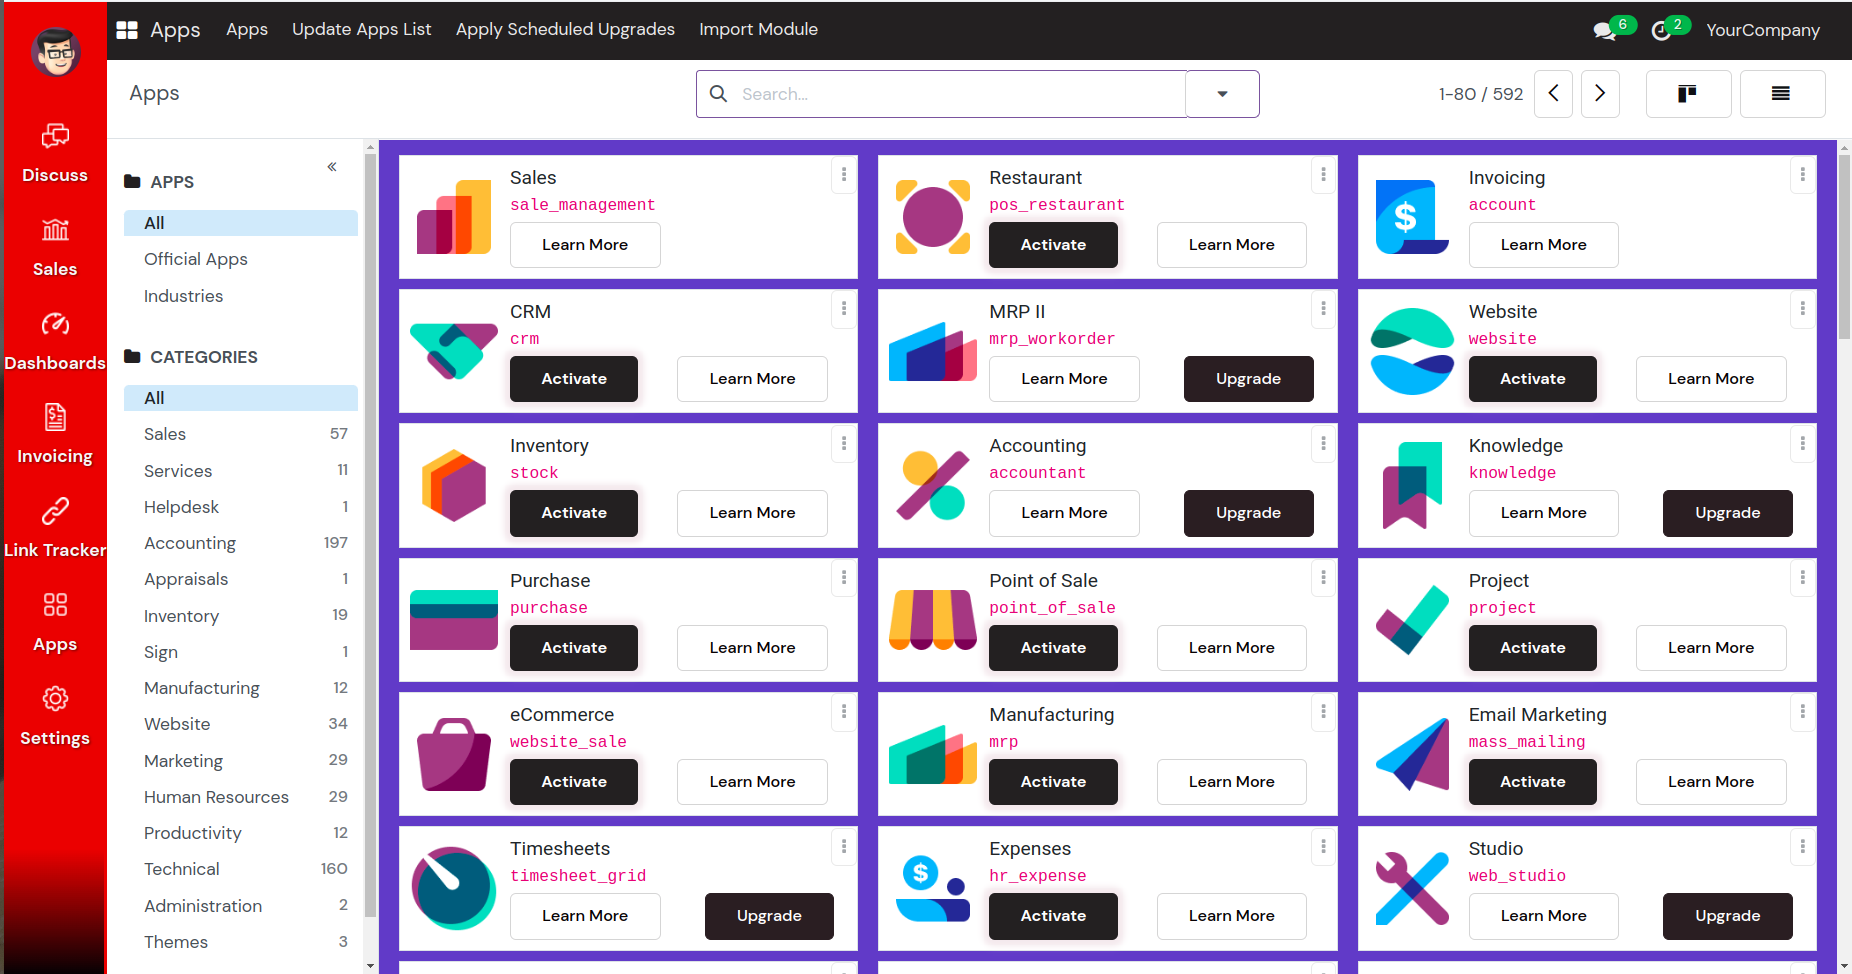Upgrade the Knowledge app
1852x974 pixels.
tap(1727, 513)
